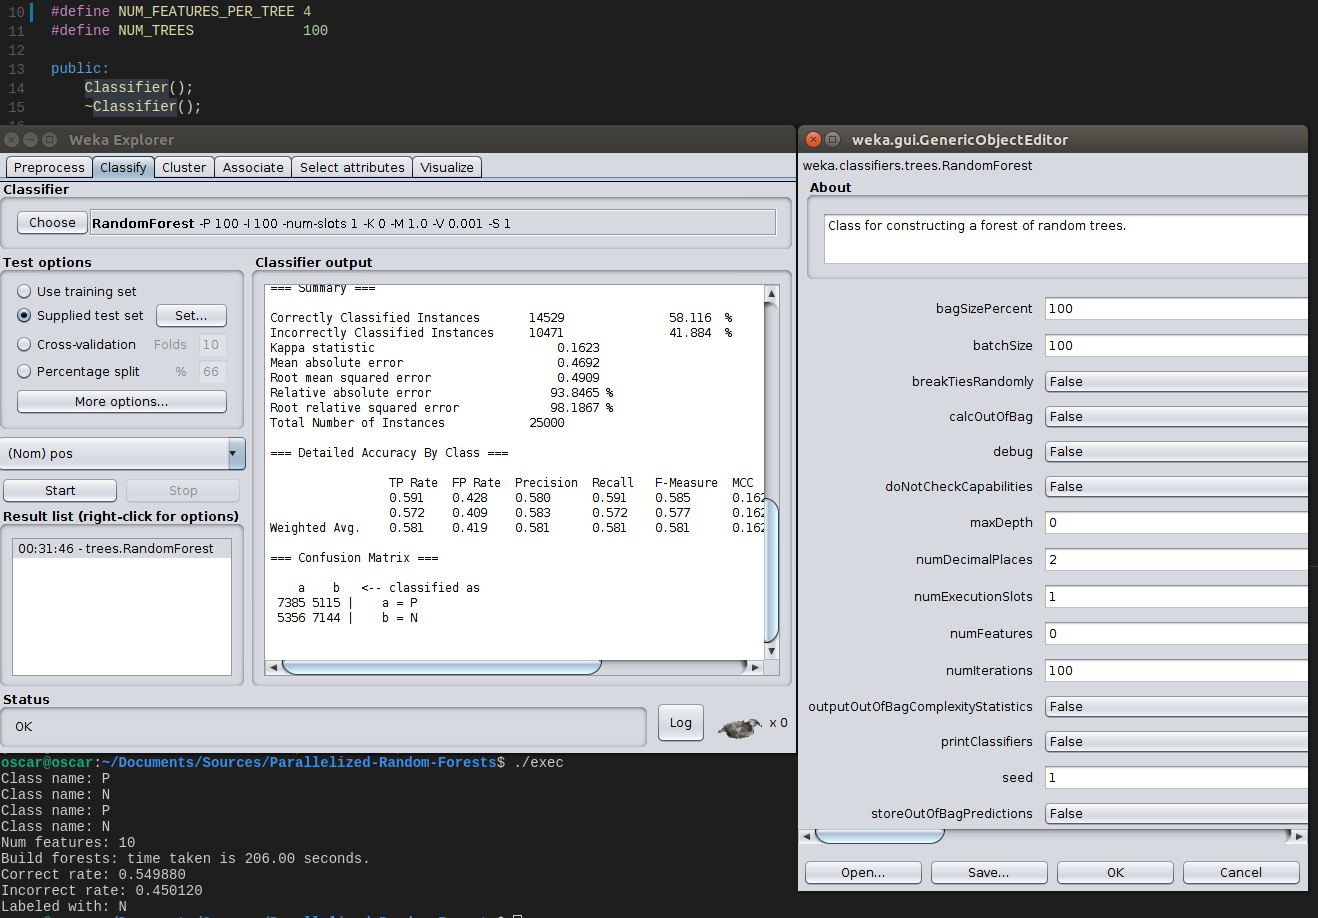
Task: Click scroll-up arrow of classifier output
Action: (771, 293)
